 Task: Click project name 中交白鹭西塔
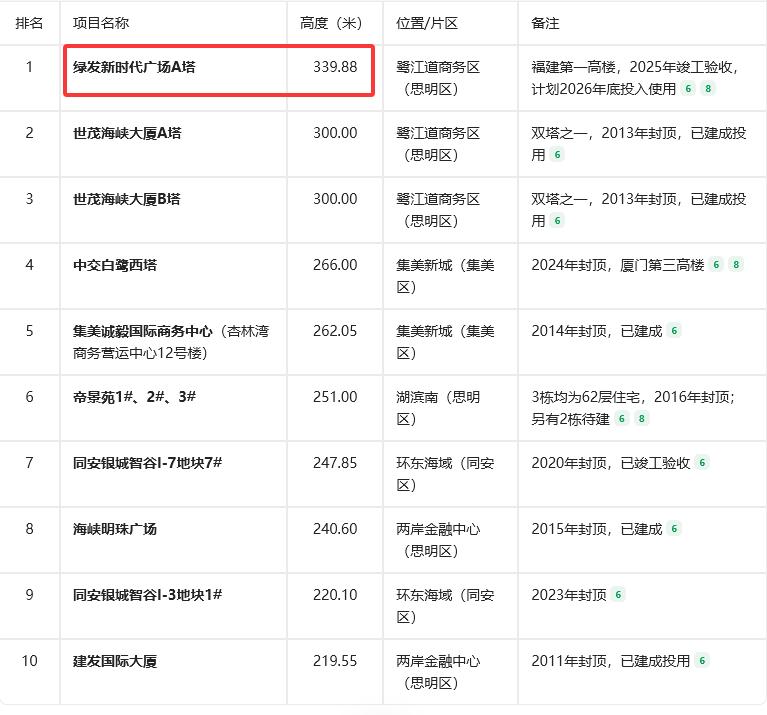(115, 265)
